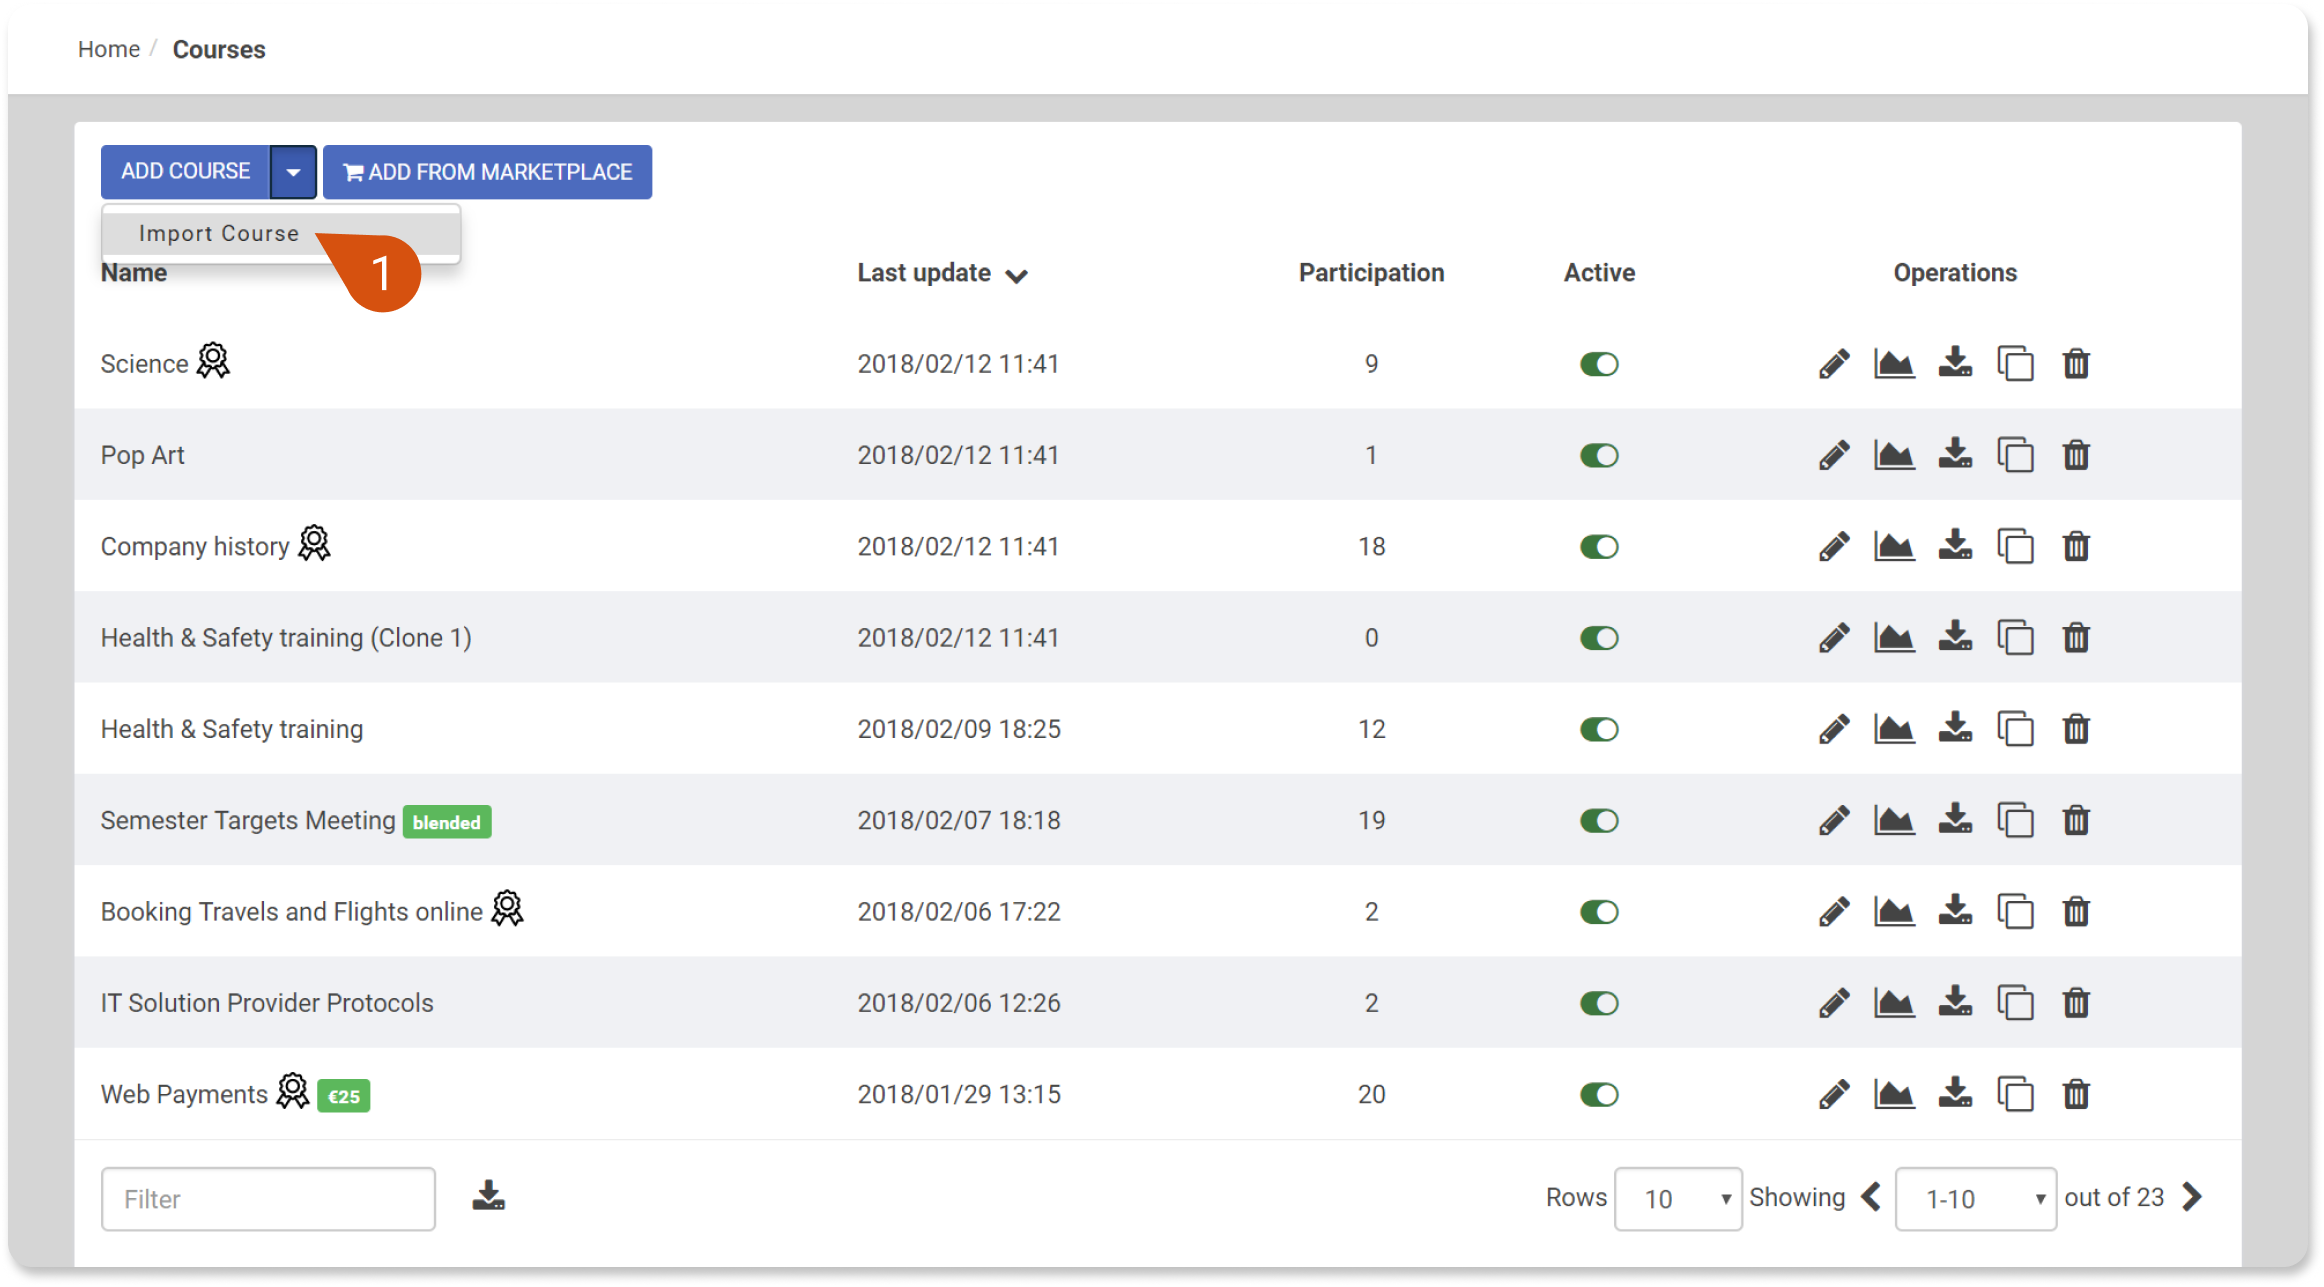This screenshot has width=2324, height=1287.
Task: Clone the Health & Safety training course
Action: click(x=2015, y=729)
